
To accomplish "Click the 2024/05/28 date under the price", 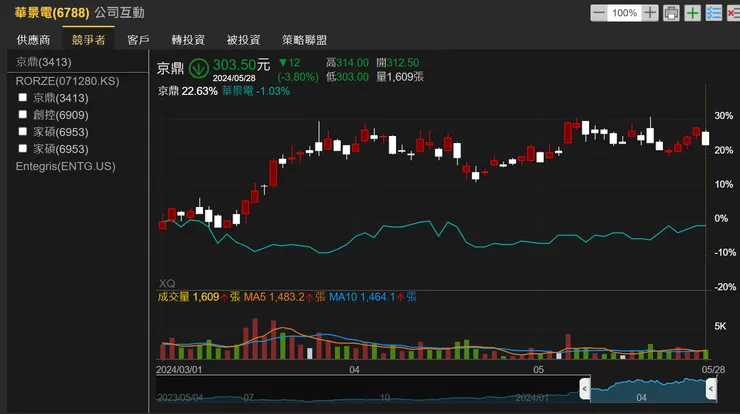I will point(234,78).
